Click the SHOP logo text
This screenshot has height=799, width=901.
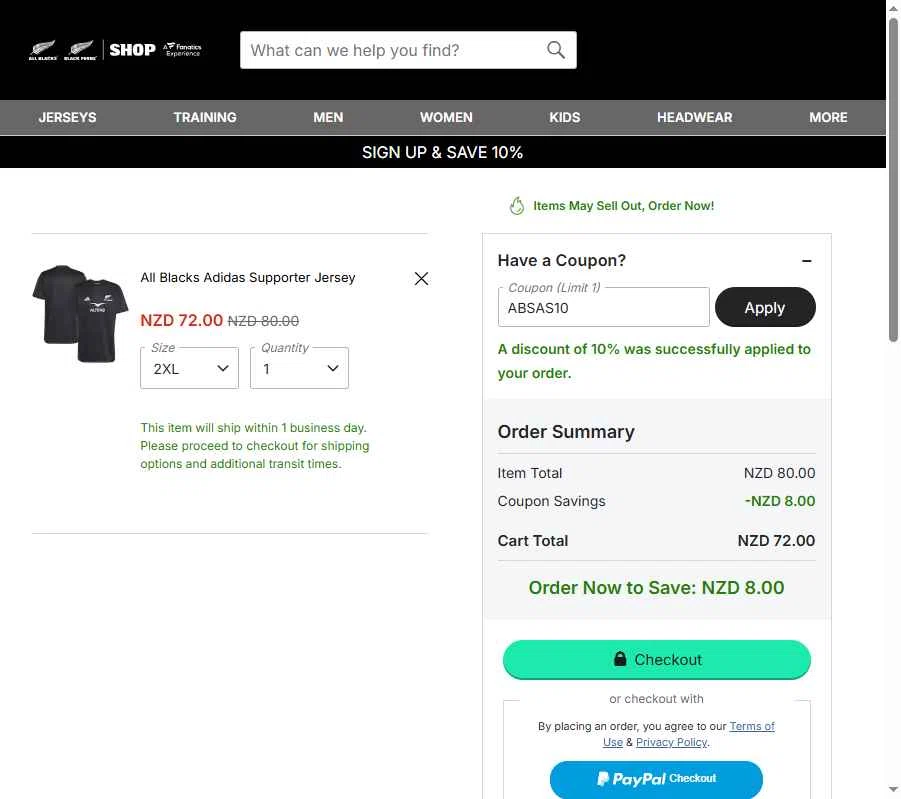point(132,50)
